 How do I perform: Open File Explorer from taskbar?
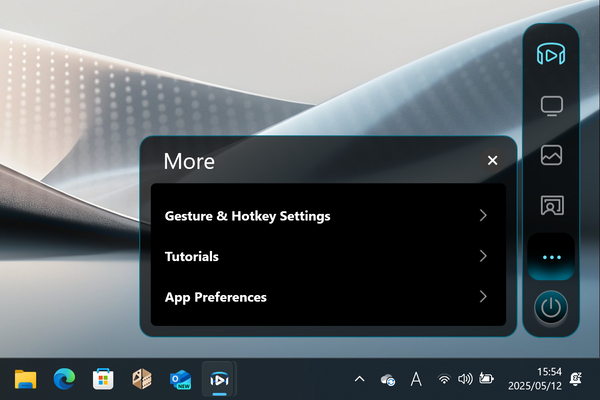click(26, 379)
